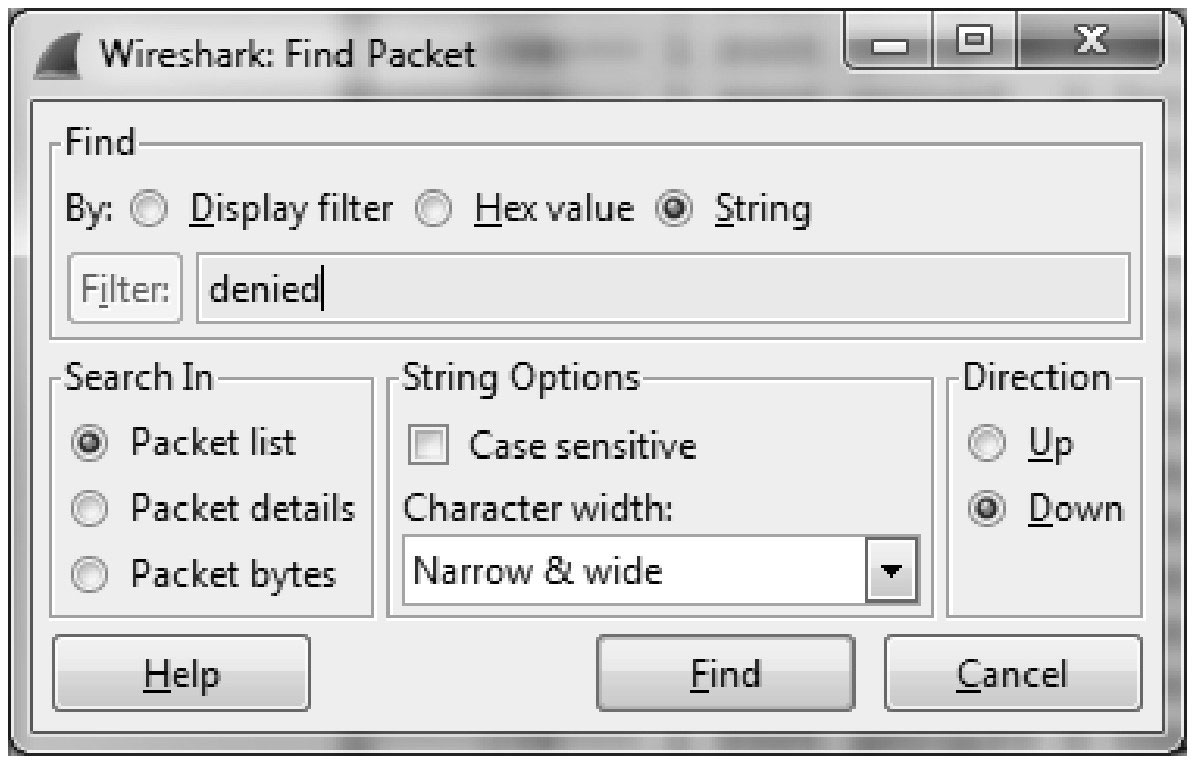
Task: Enable the Case sensitive checkbox
Action: [x=428, y=444]
